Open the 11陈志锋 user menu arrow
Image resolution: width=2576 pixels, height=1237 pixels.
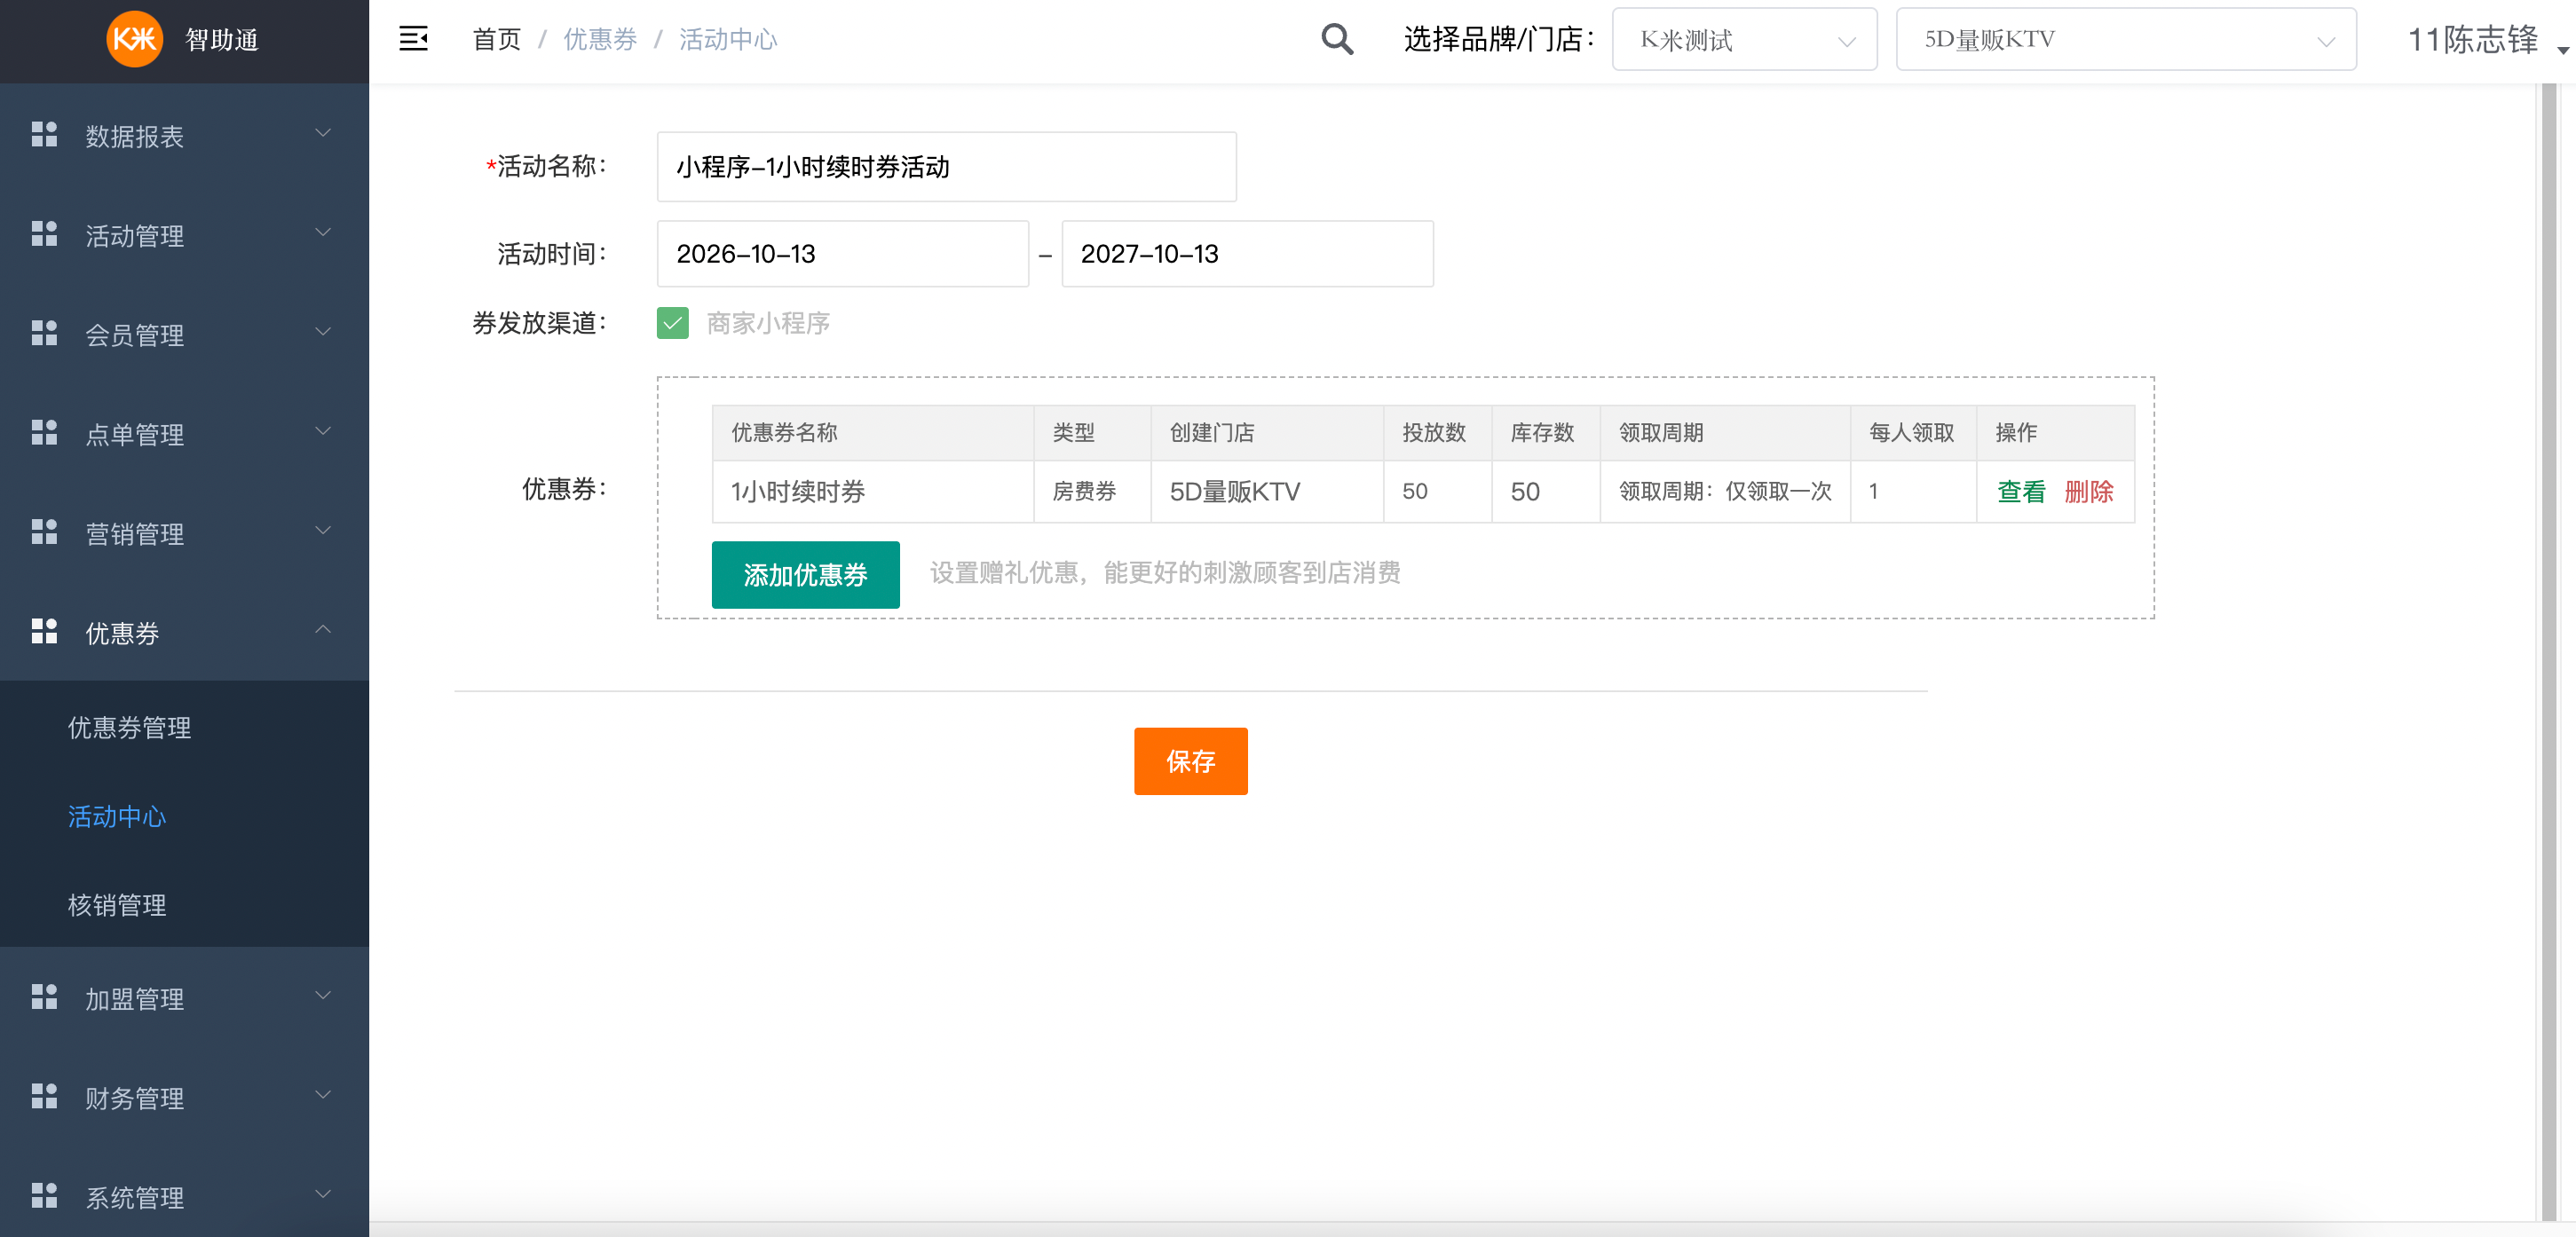point(2563,50)
